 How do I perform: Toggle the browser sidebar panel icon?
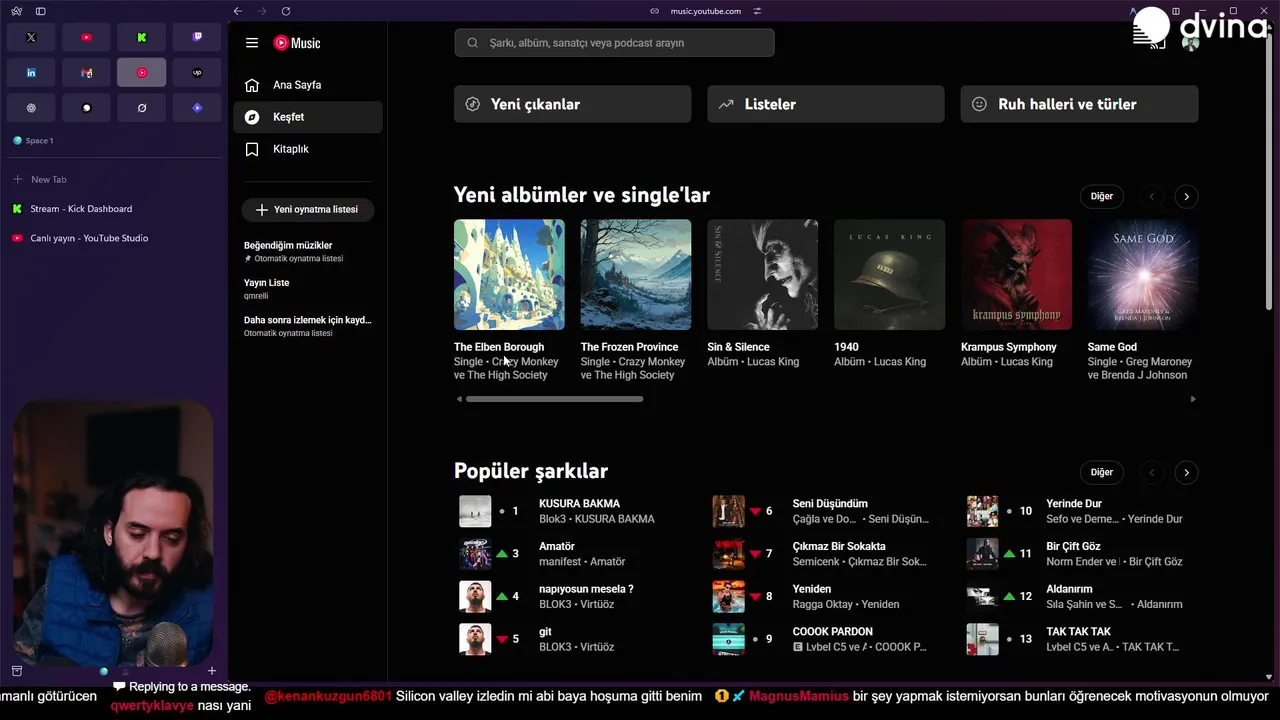pos(40,11)
